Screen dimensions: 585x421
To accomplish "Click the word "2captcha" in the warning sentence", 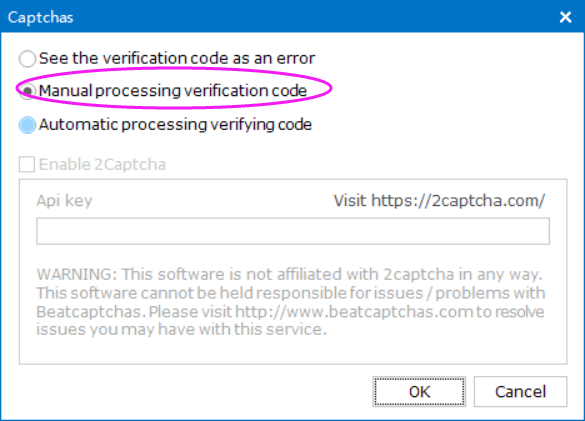I will [x=419, y=275].
